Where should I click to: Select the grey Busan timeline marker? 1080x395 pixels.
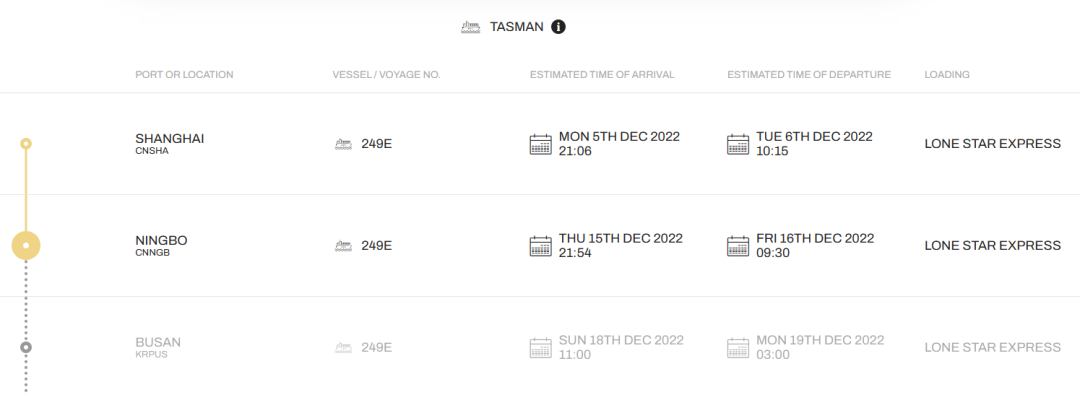26,347
